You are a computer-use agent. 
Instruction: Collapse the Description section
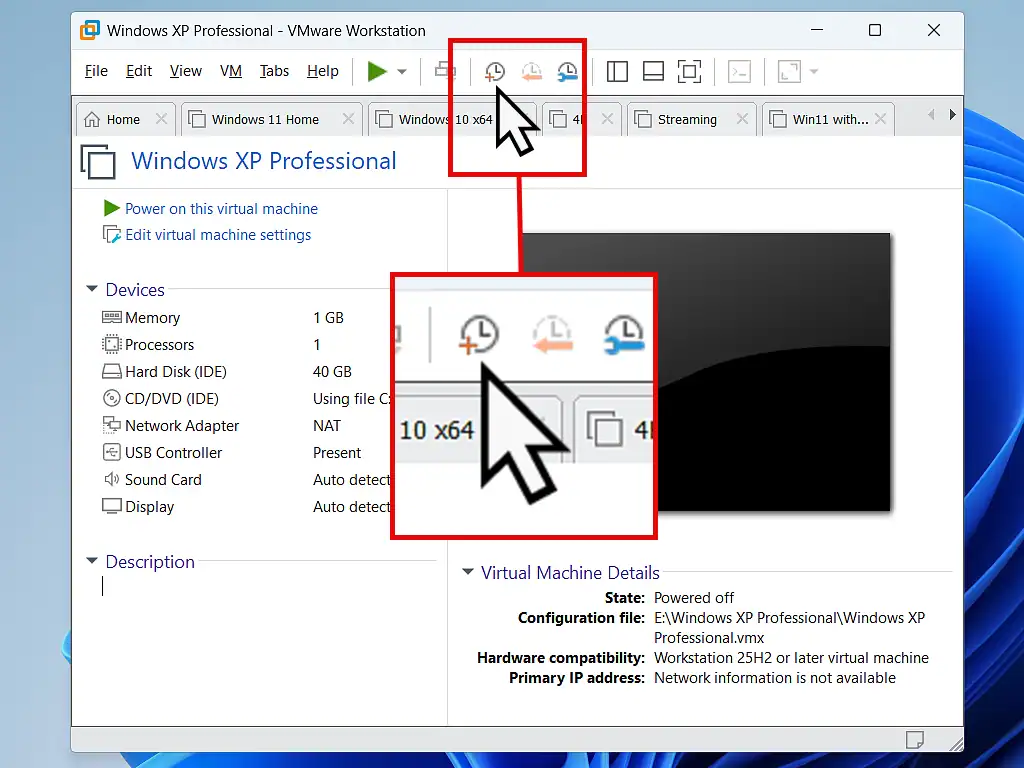pyautogui.click(x=92, y=561)
